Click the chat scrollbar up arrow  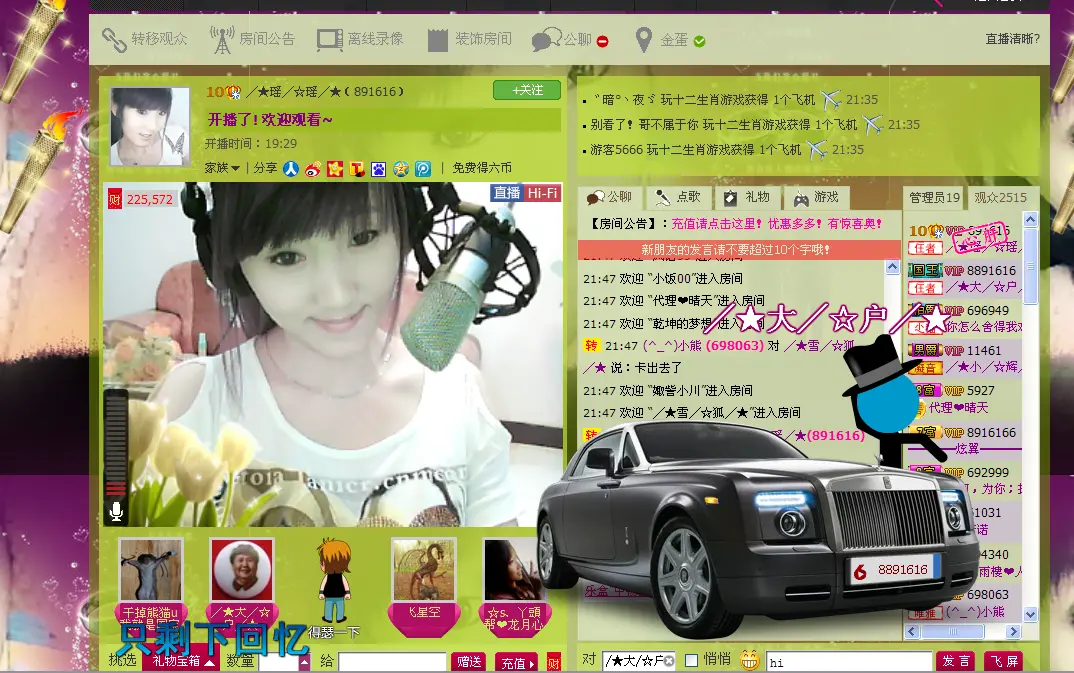click(x=892, y=267)
